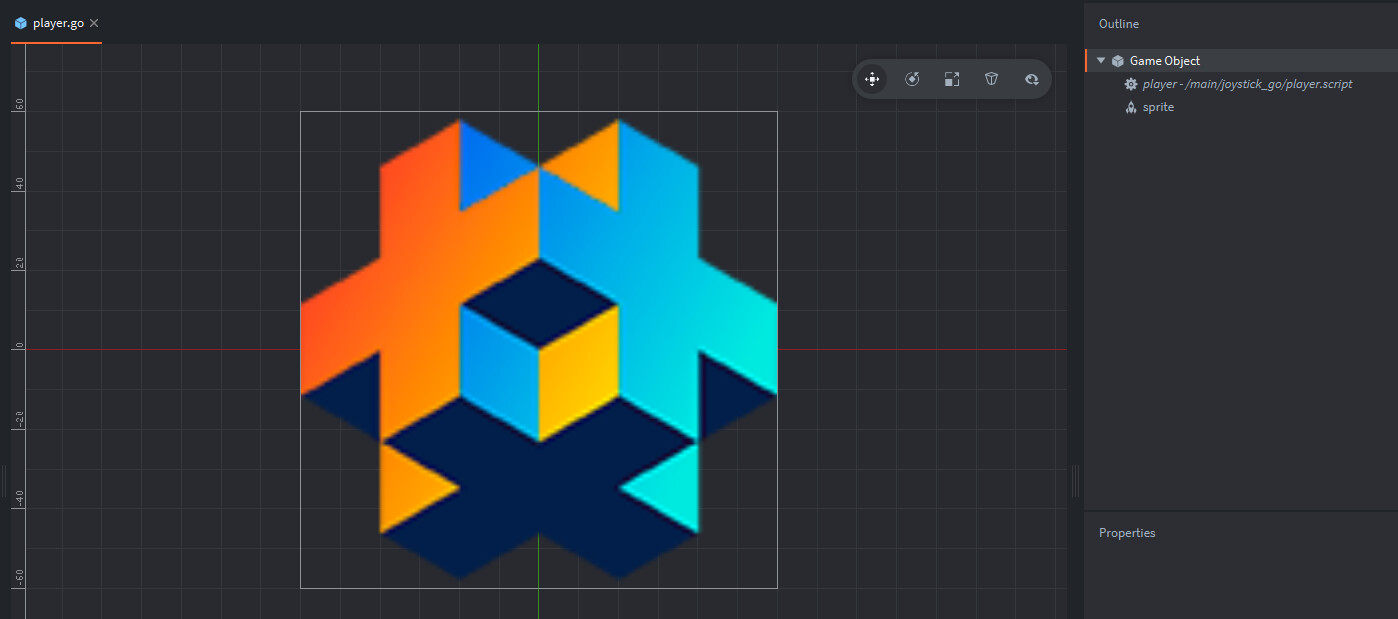Select the Scale tool in scene toolbar

(x=952, y=79)
